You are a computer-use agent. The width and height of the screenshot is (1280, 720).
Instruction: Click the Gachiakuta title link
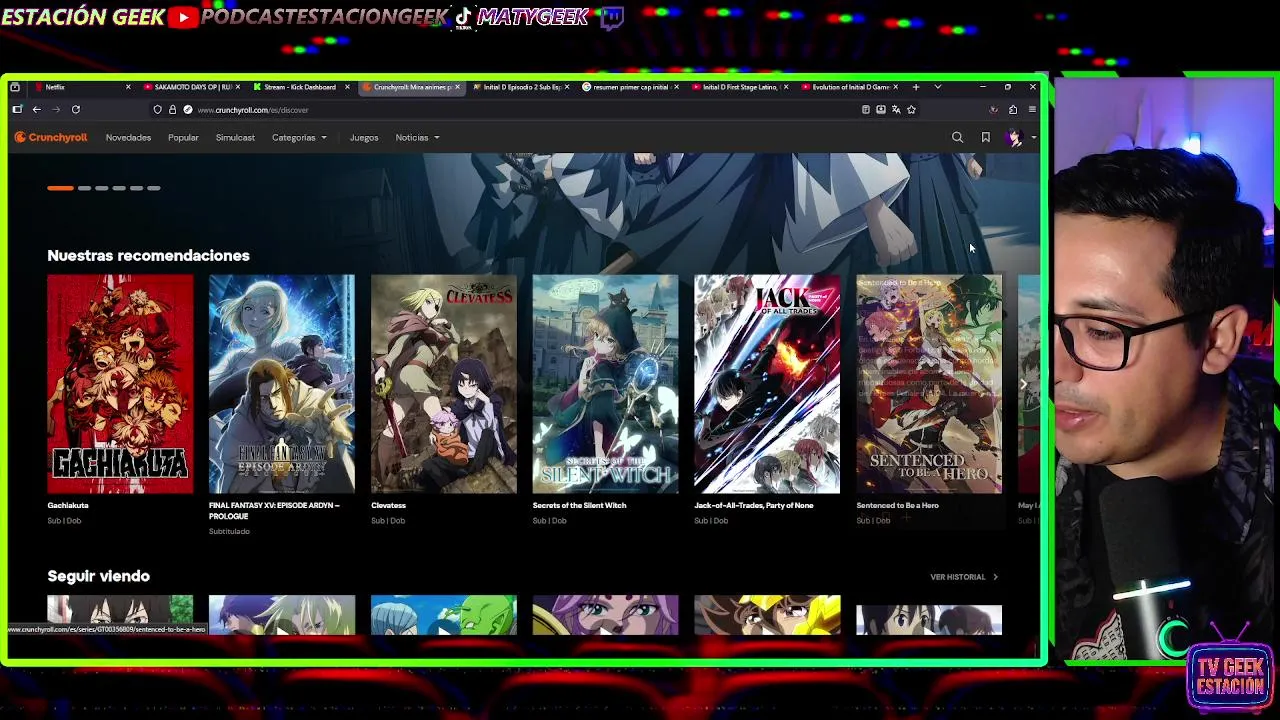pyautogui.click(x=68, y=505)
